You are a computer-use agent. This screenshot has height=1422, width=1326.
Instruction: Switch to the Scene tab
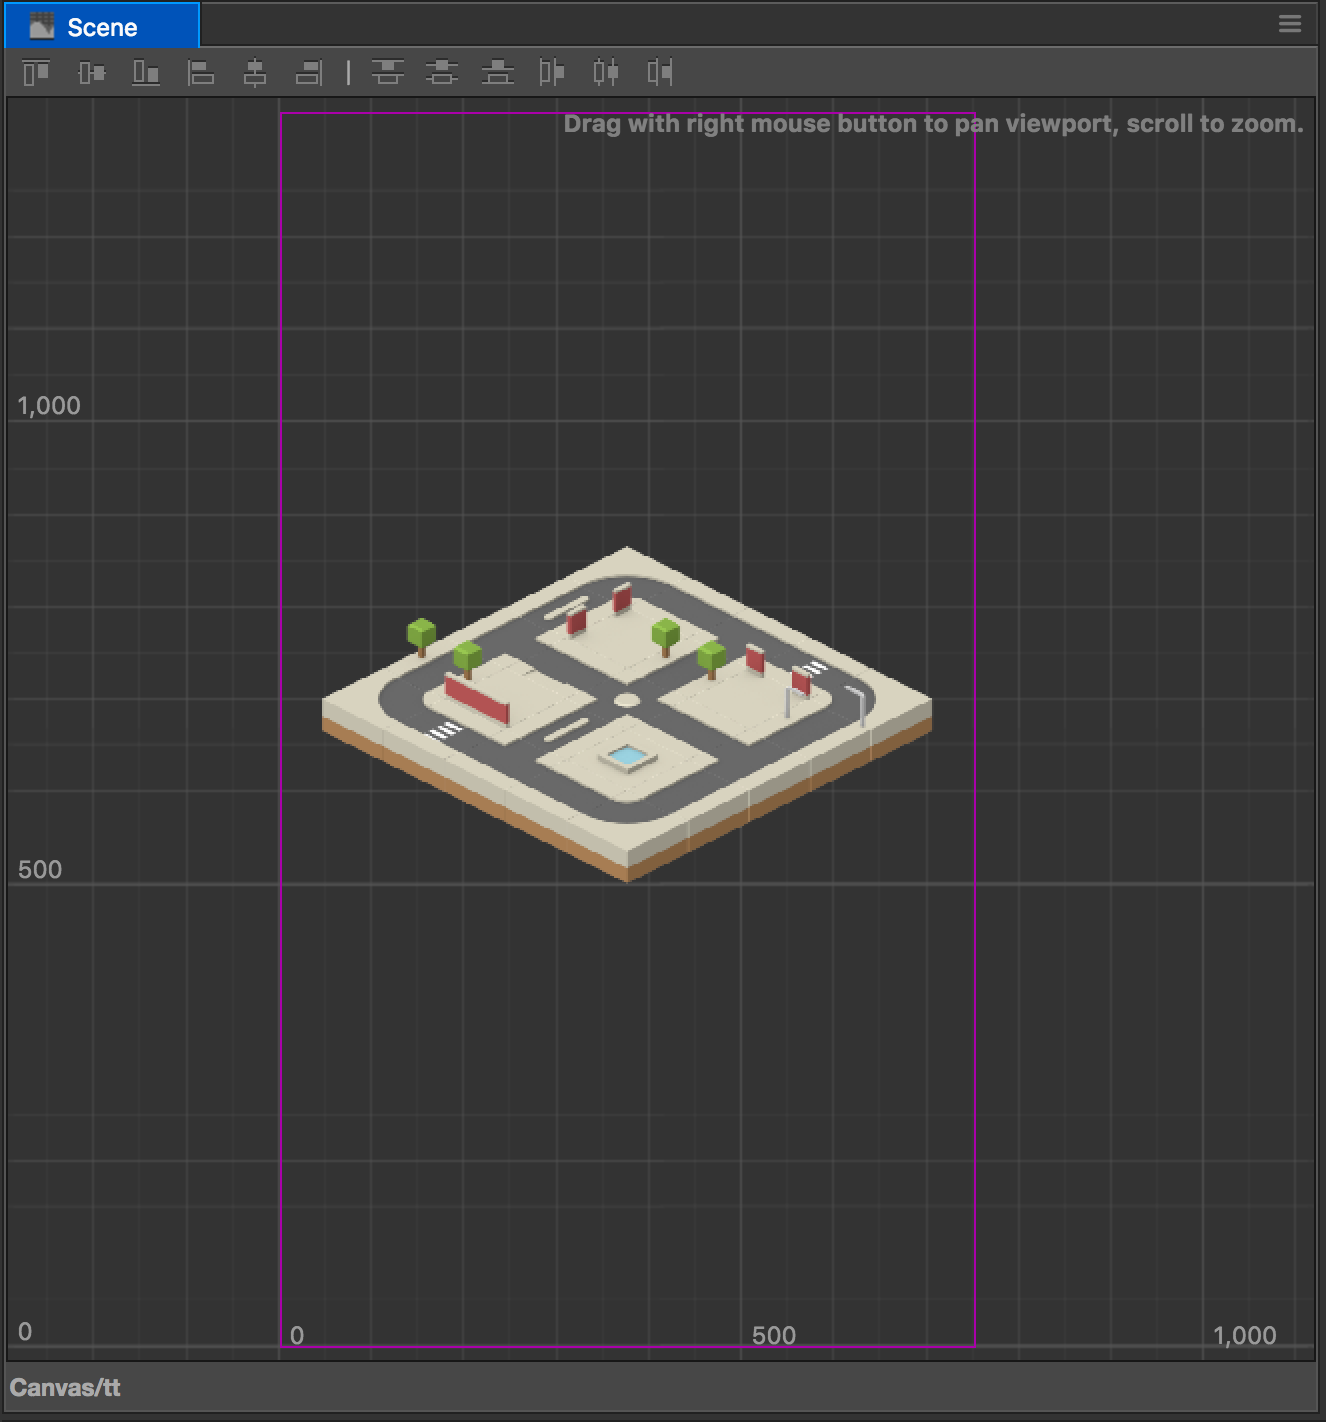(x=102, y=27)
